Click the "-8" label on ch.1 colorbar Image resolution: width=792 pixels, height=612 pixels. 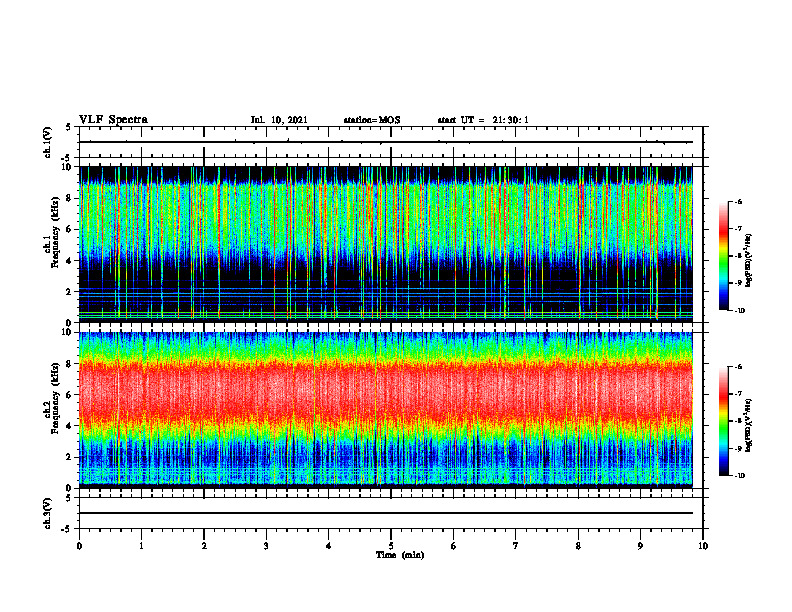coord(738,256)
